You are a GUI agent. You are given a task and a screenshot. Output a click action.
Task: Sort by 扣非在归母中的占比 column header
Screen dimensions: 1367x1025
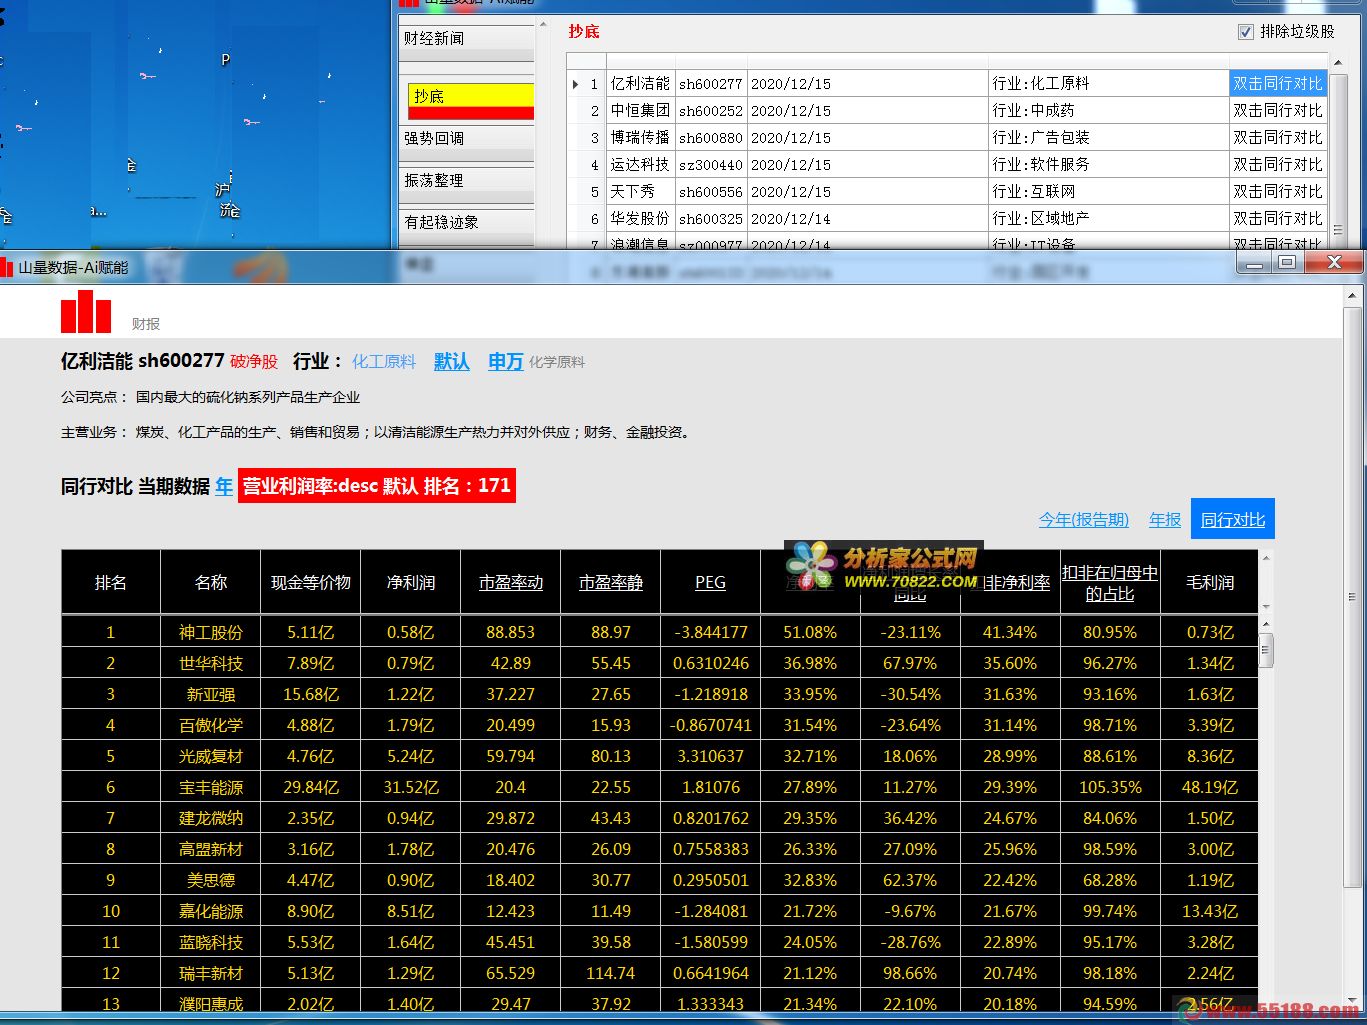coord(1110,582)
